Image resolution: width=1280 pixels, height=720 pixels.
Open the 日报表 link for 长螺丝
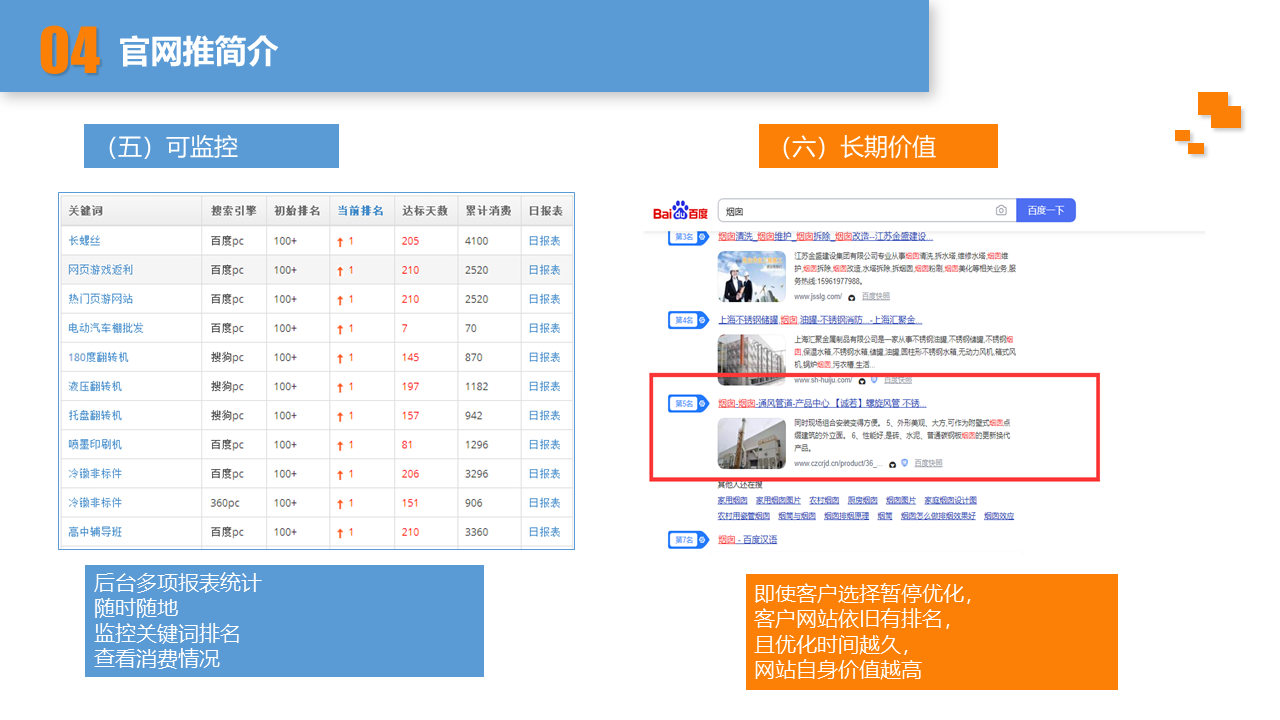[546, 240]
